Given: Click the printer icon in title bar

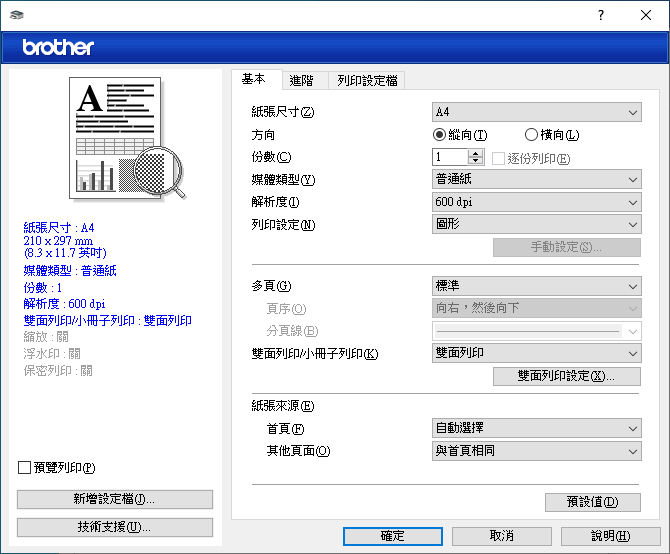Looking at the screenshot, I should point(17,15).
